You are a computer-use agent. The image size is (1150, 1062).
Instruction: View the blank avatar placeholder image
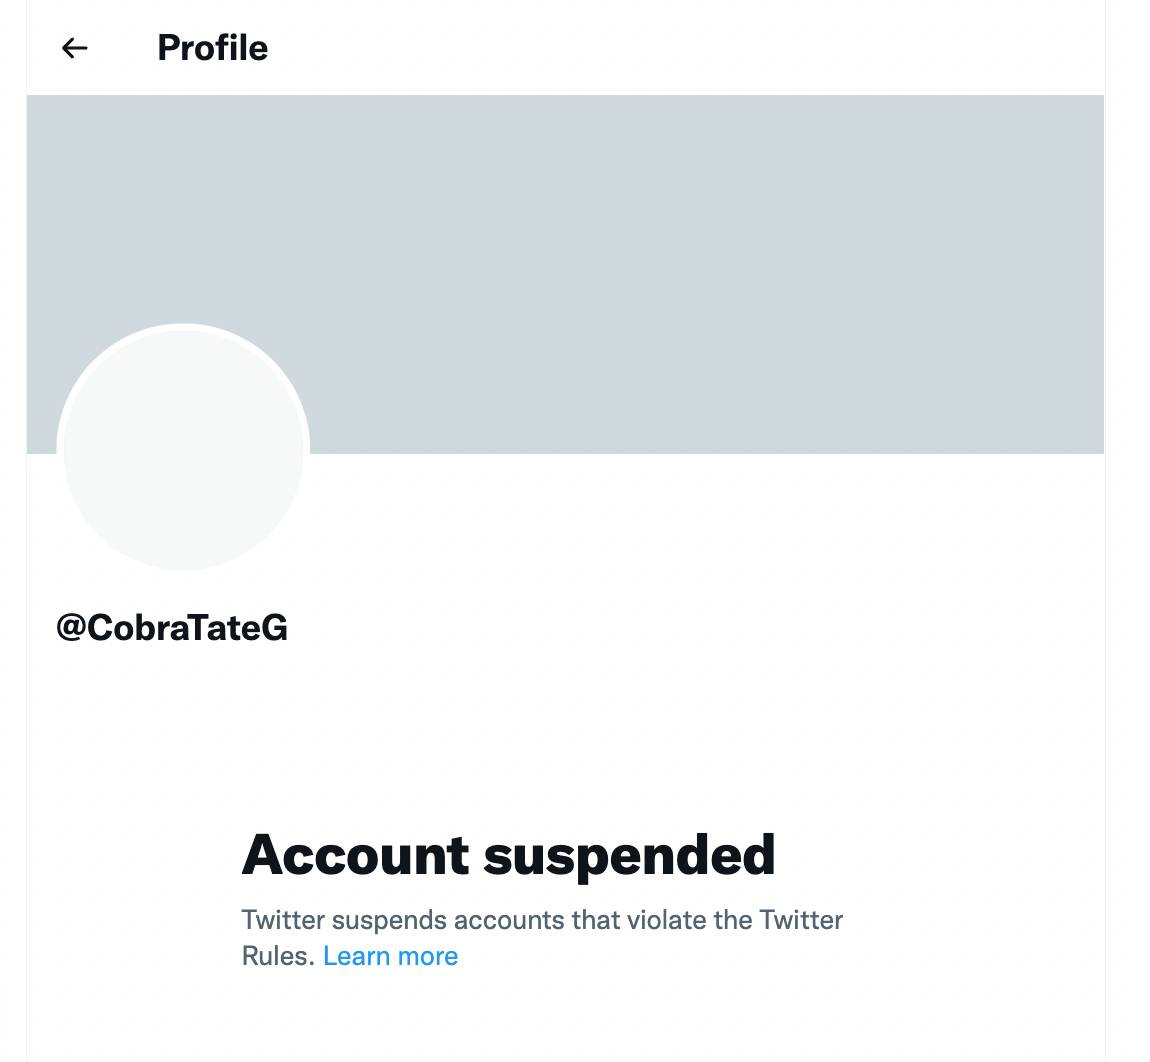click(183, 447)
